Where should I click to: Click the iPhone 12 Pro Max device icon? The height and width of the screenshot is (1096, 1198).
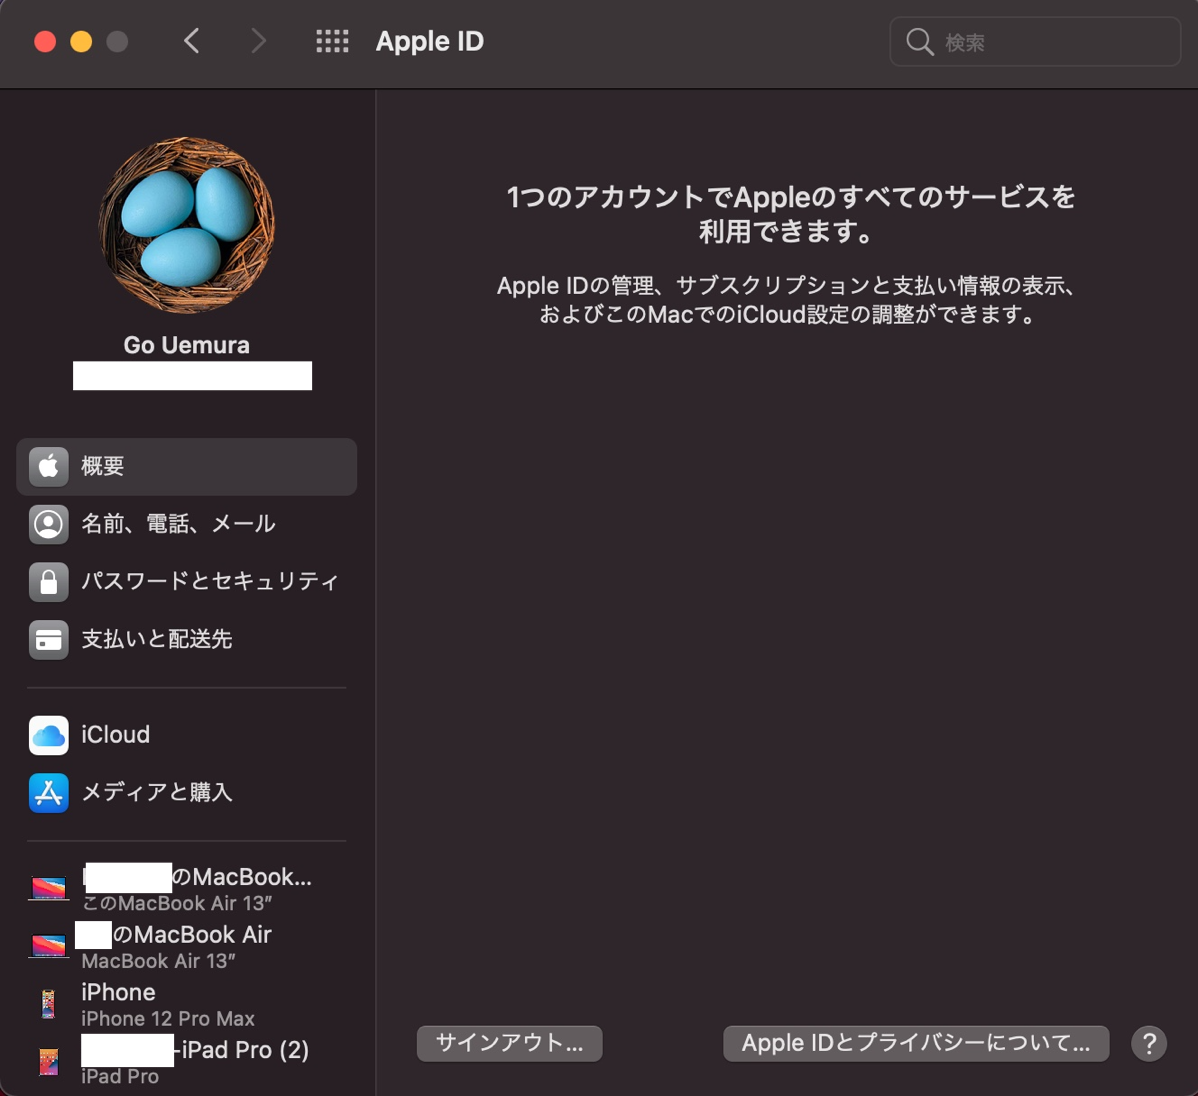pos(49,1004)
